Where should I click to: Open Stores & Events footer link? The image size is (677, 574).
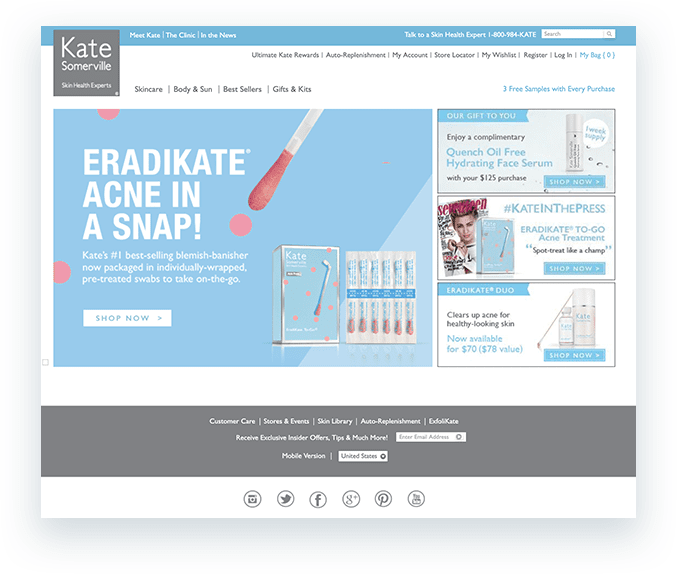tap(286, 421)
